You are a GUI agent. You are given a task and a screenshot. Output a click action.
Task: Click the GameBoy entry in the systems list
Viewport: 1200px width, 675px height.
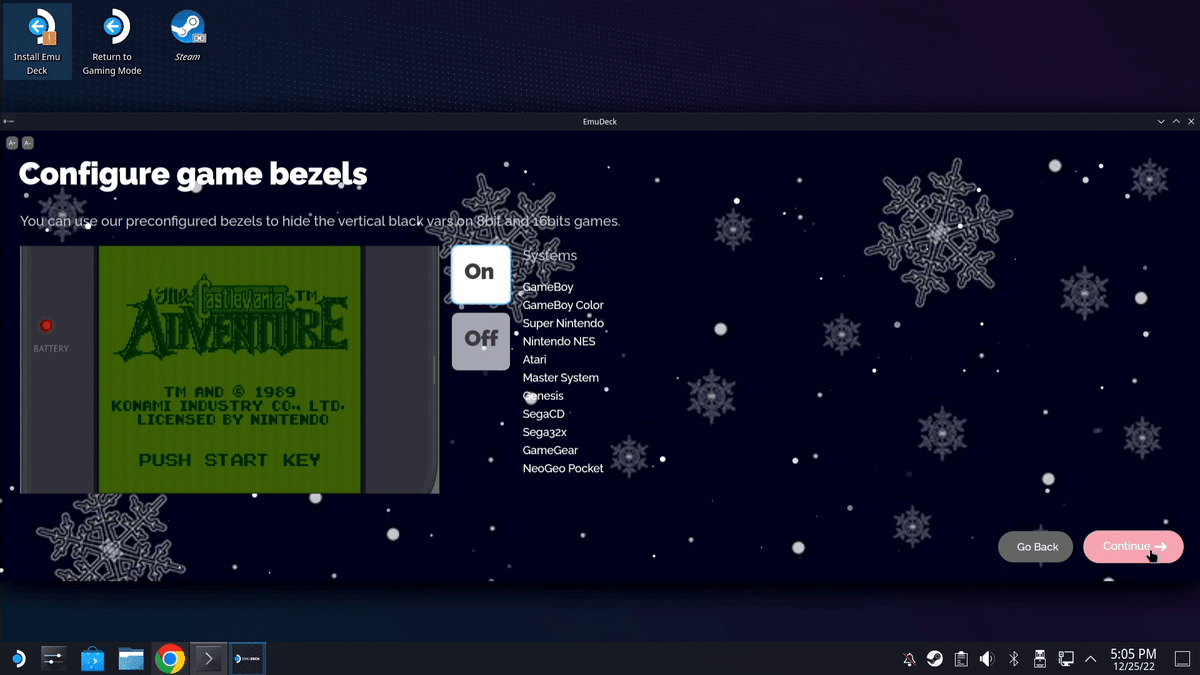click(x=548, y=287)
